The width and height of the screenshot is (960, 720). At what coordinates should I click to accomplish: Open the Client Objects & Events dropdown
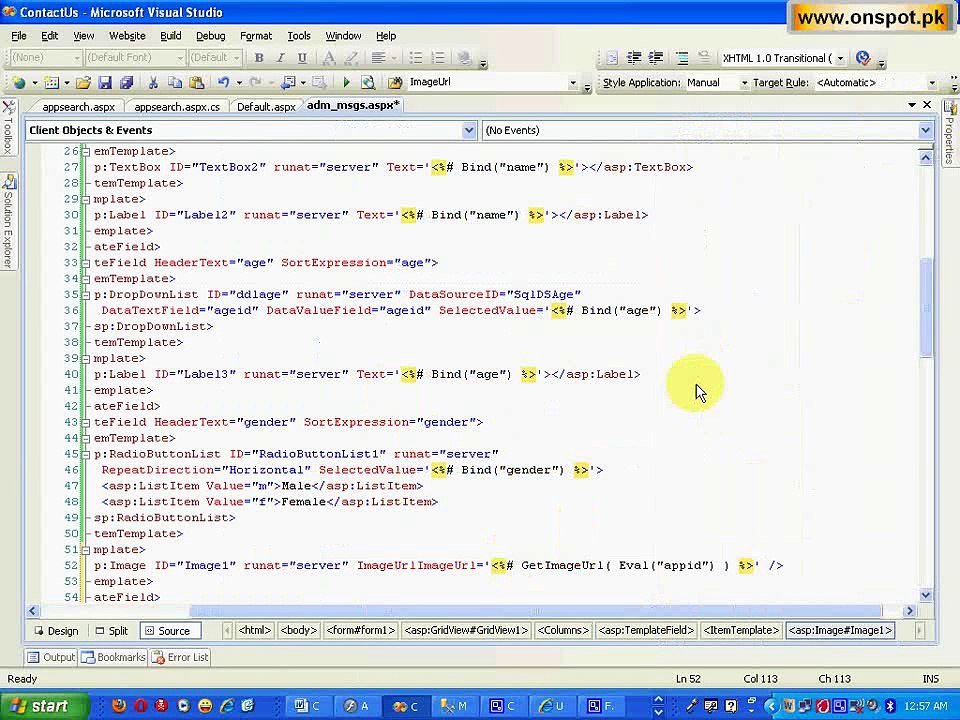point(469,130)
